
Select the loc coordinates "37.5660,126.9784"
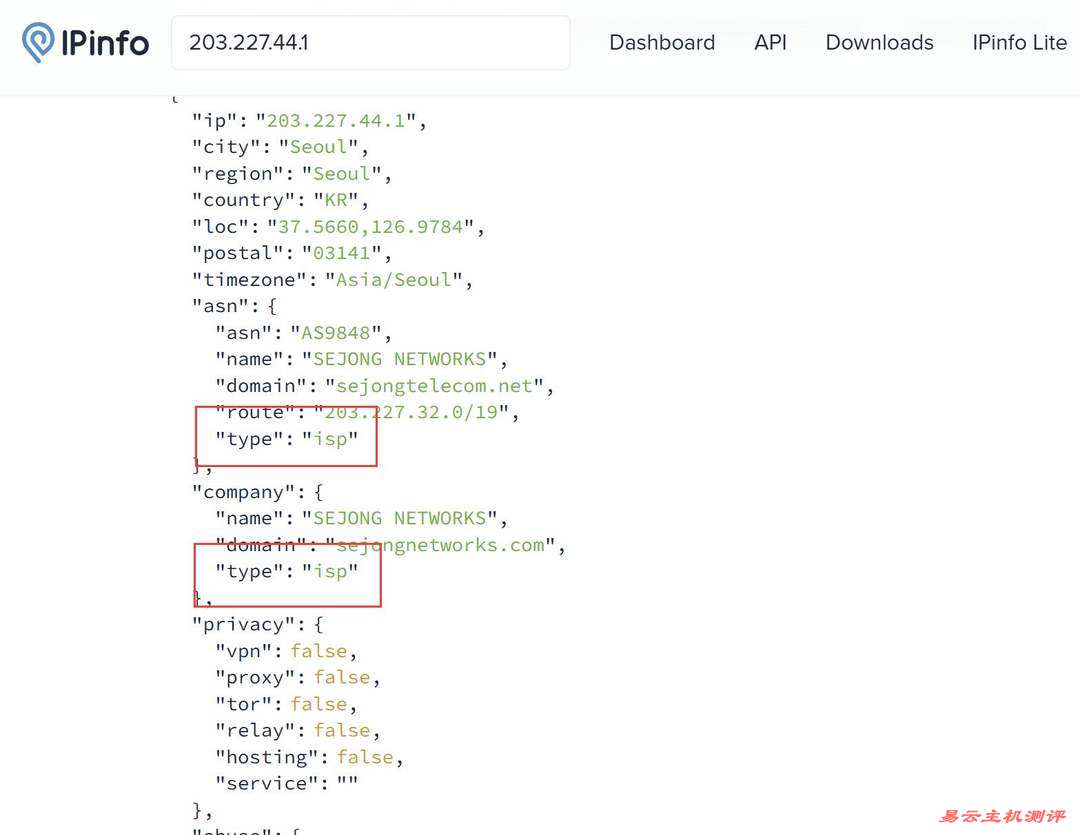point(370,227)
